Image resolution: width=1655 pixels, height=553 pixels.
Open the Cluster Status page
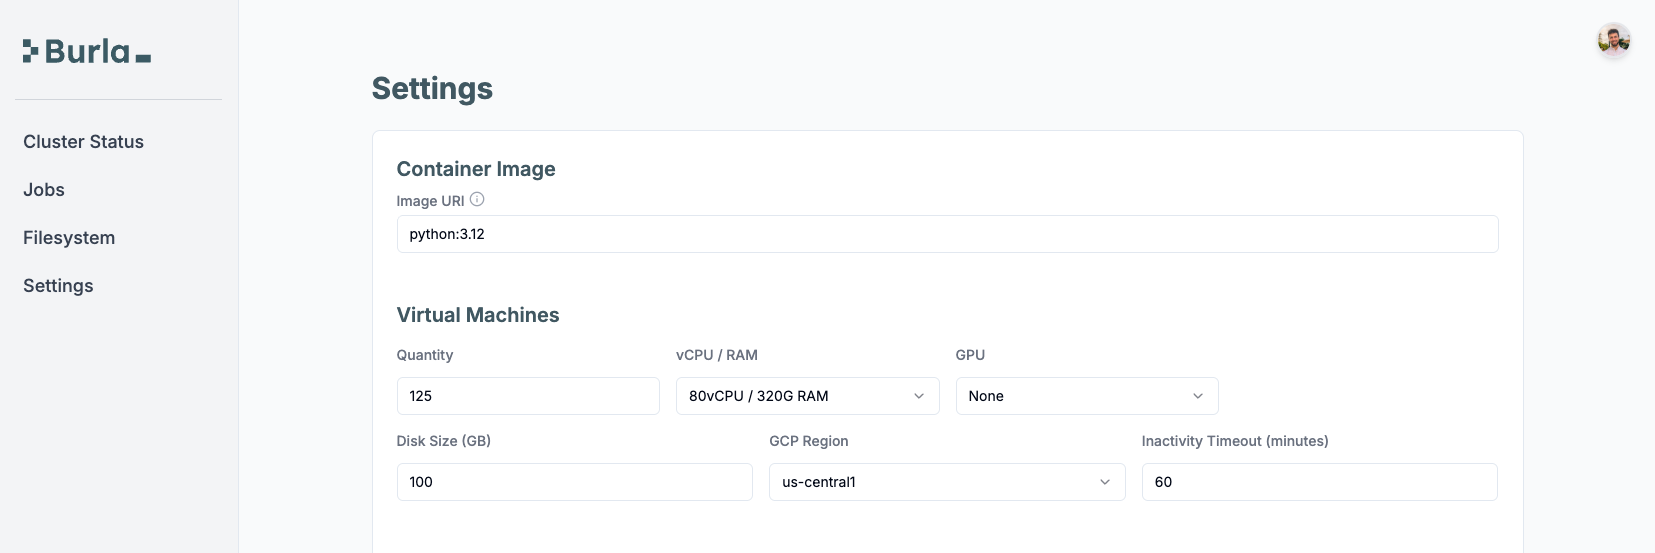pos(83,142)
